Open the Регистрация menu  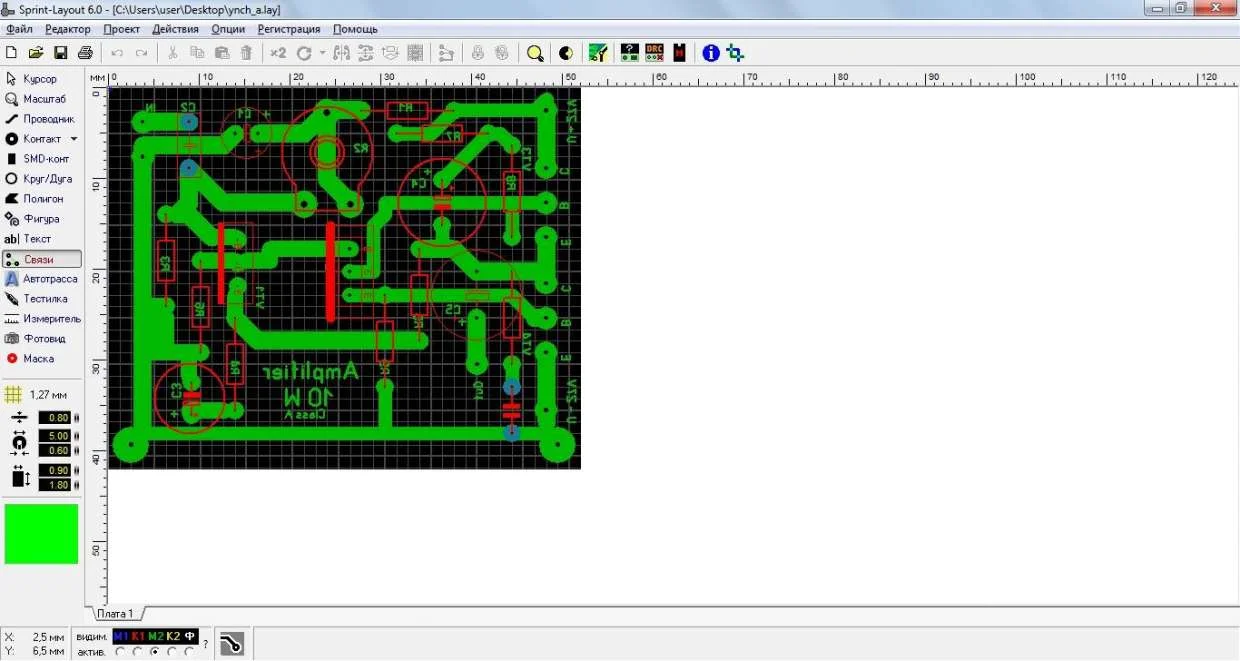tap(289, 29)
